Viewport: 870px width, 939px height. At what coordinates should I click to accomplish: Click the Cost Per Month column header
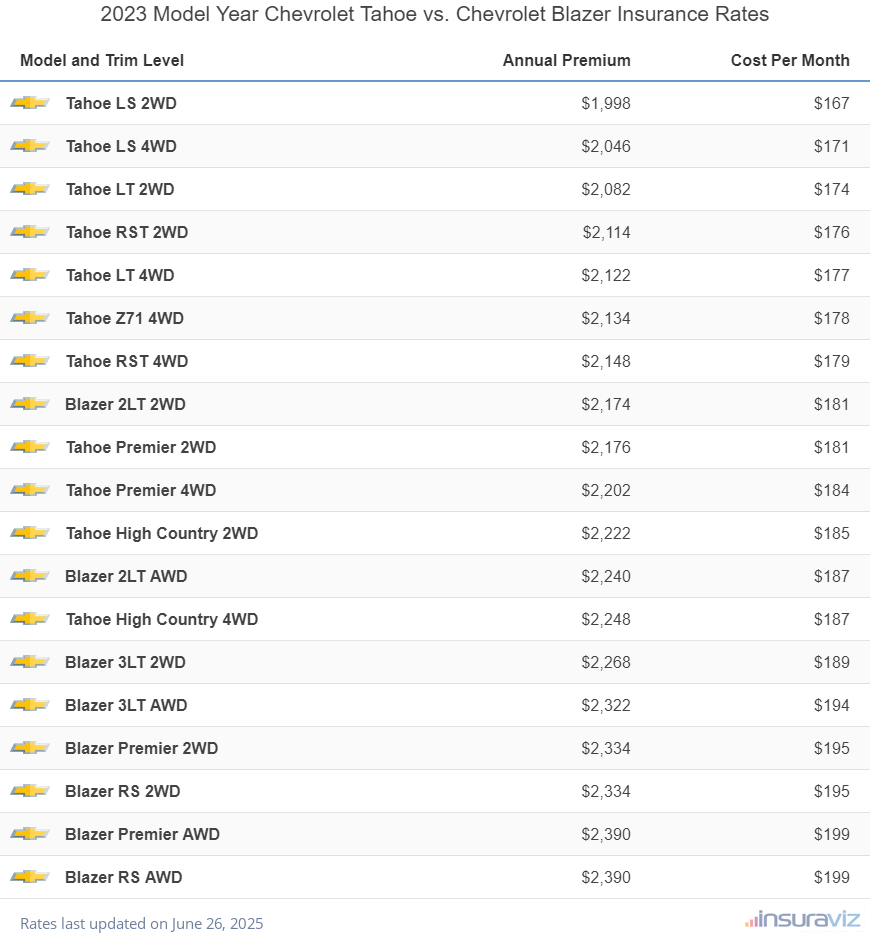coord(790,60)
